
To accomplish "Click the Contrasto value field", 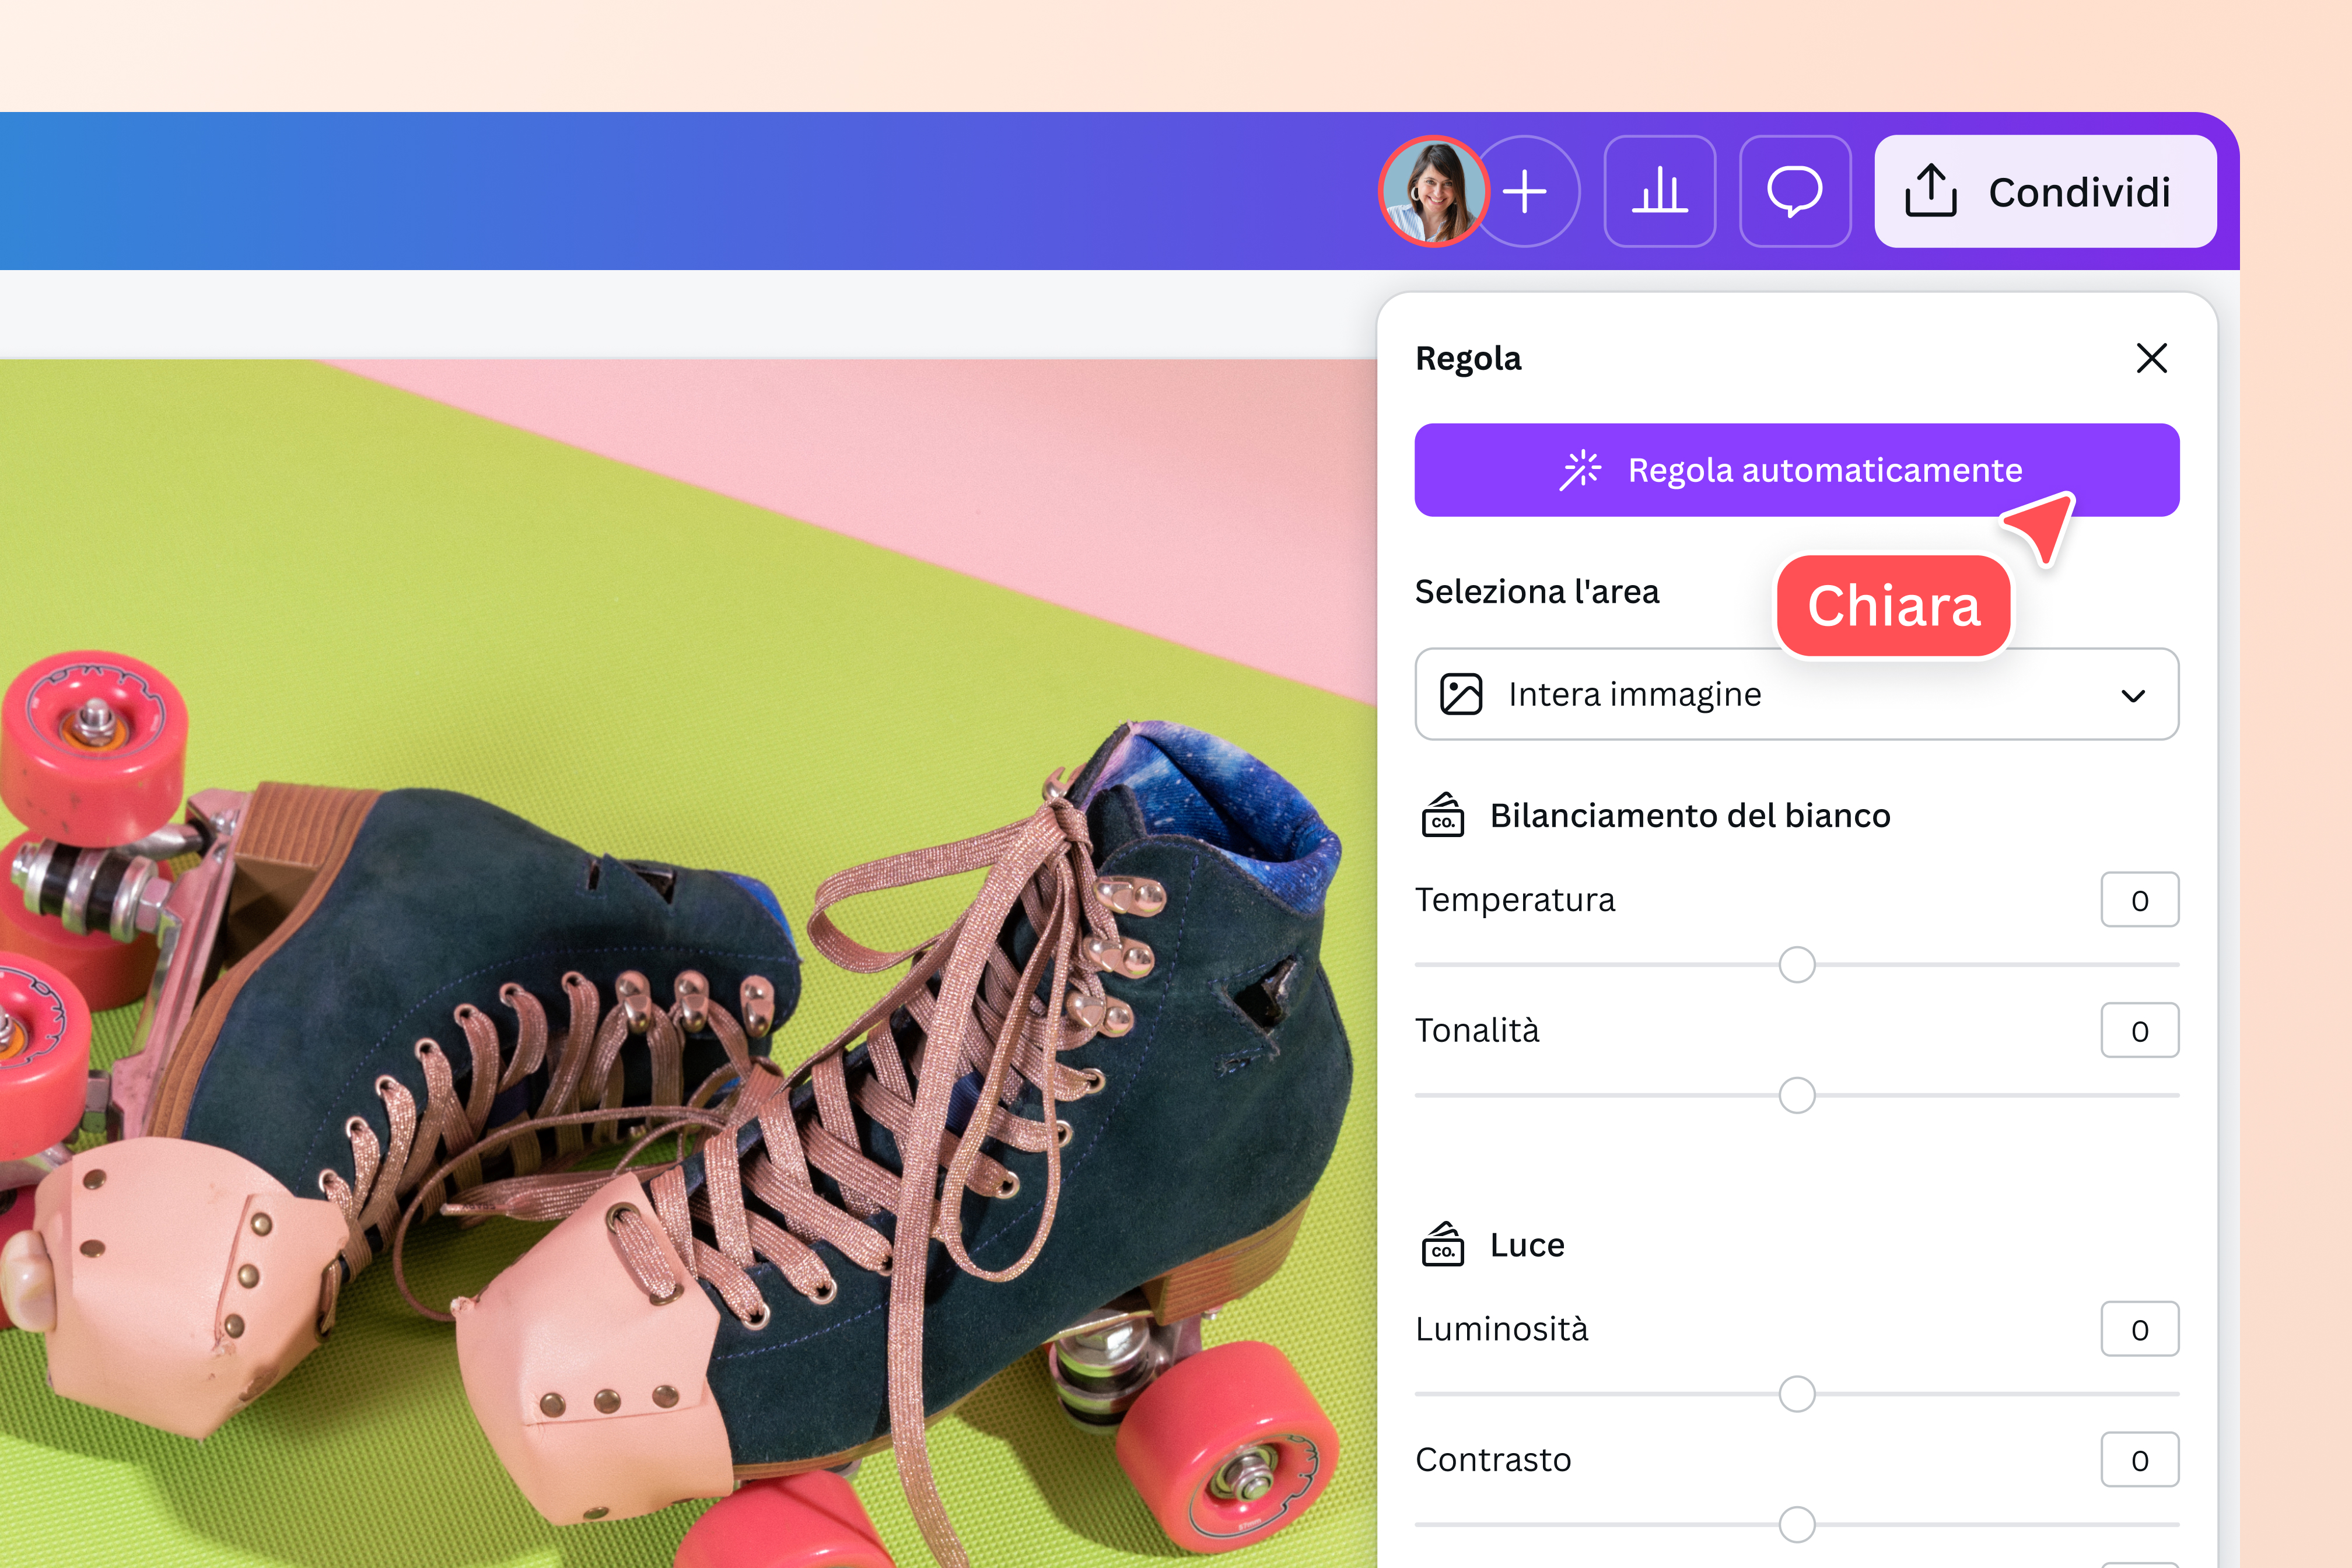I will 2139,1460.
